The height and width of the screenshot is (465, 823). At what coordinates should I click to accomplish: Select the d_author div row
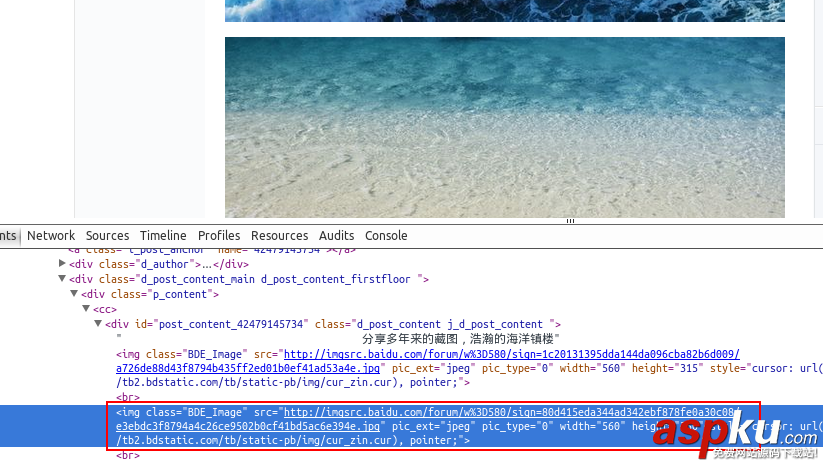[159, 264]
